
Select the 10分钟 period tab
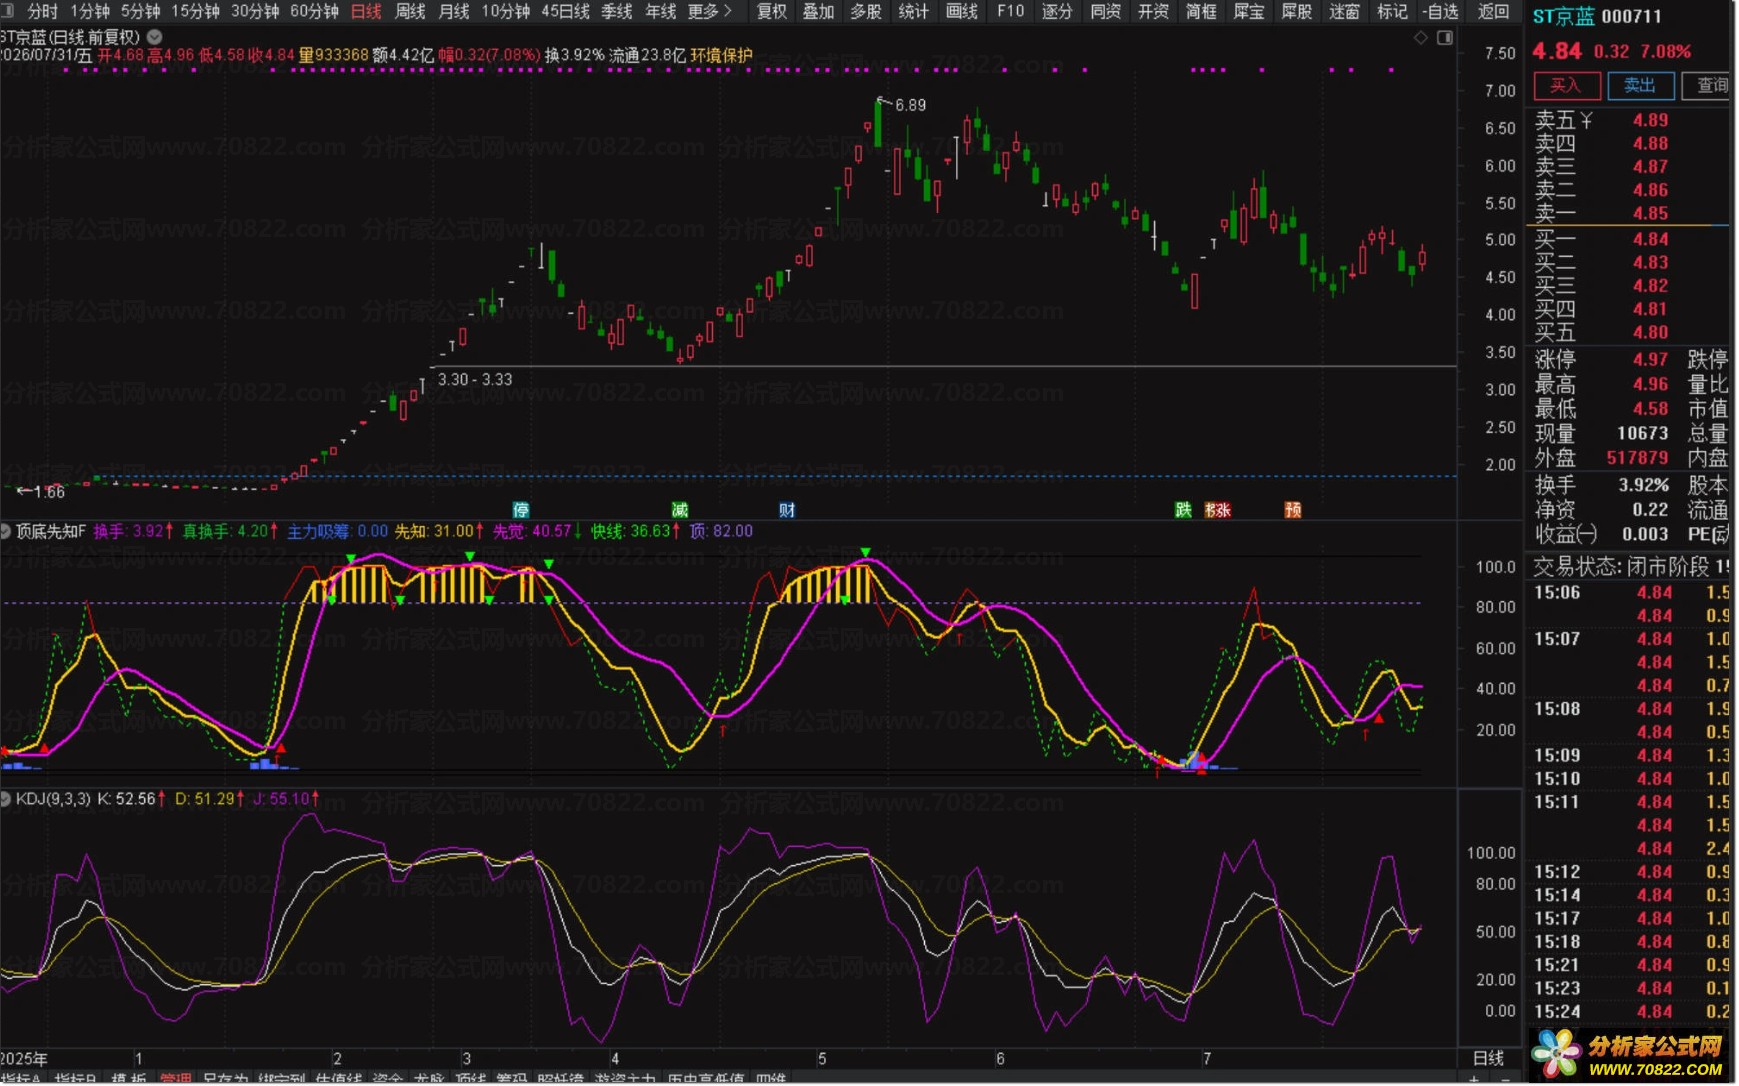coord(506,11)
